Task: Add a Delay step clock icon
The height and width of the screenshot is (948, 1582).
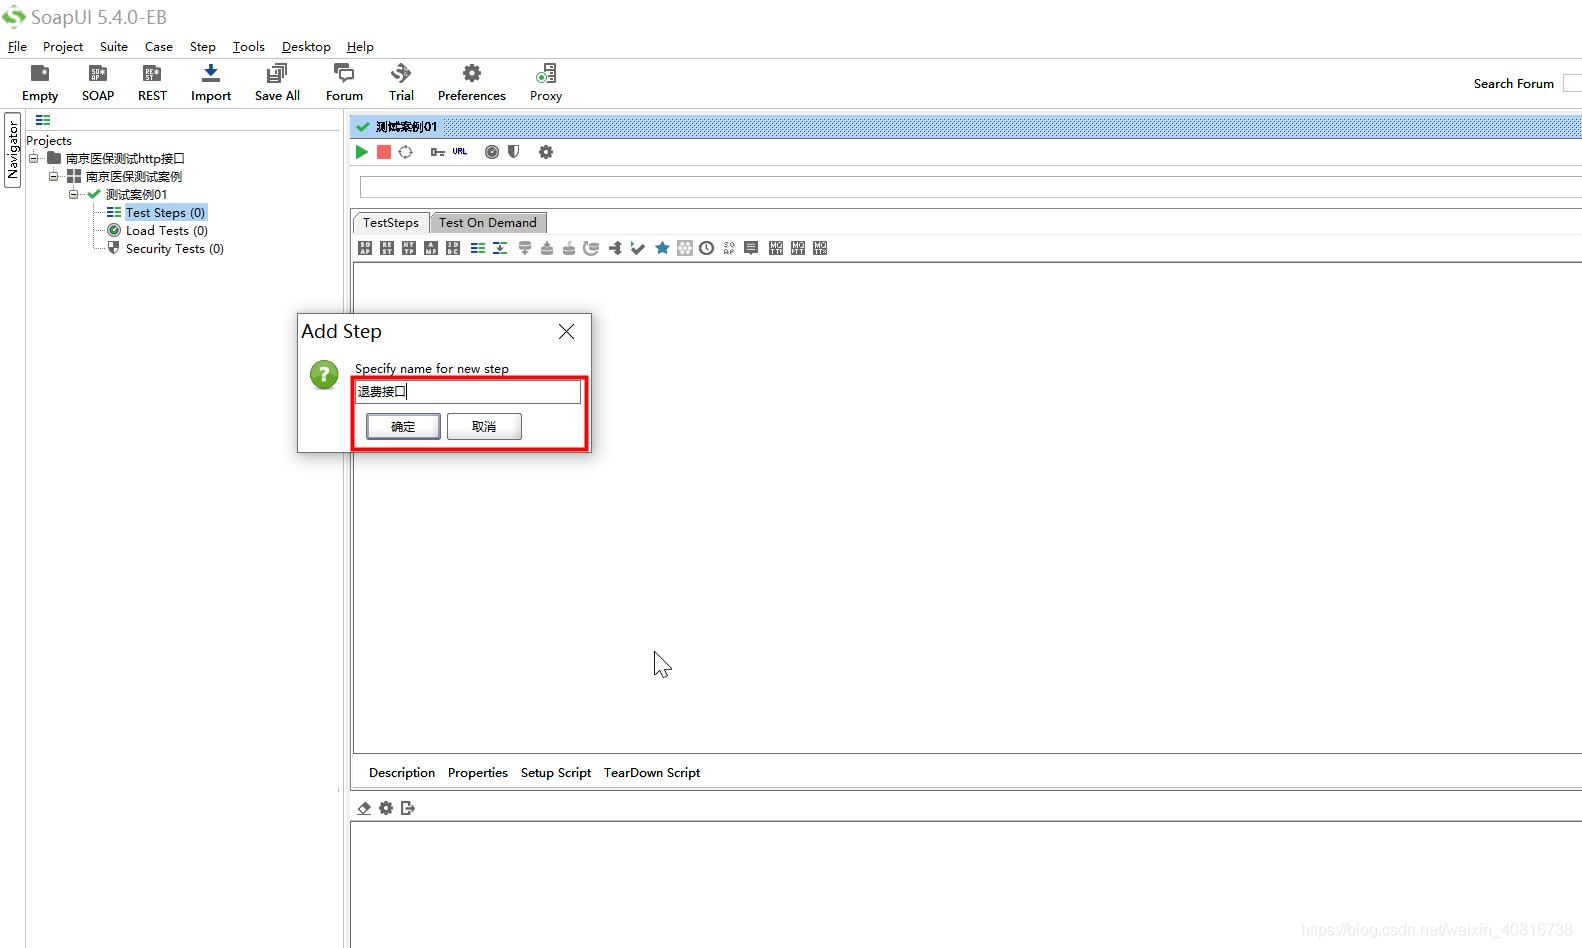Action: [x=707, y=248]
